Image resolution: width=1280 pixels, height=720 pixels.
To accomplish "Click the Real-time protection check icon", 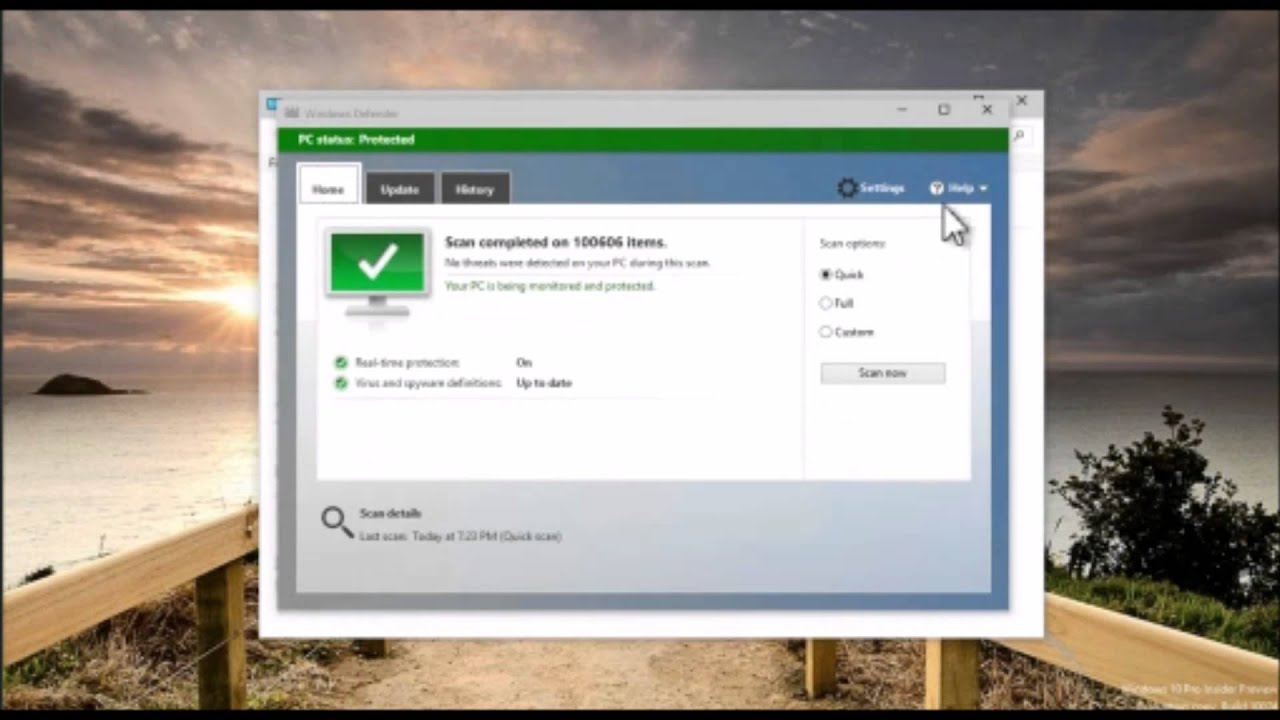I will [x=341, y=363].
